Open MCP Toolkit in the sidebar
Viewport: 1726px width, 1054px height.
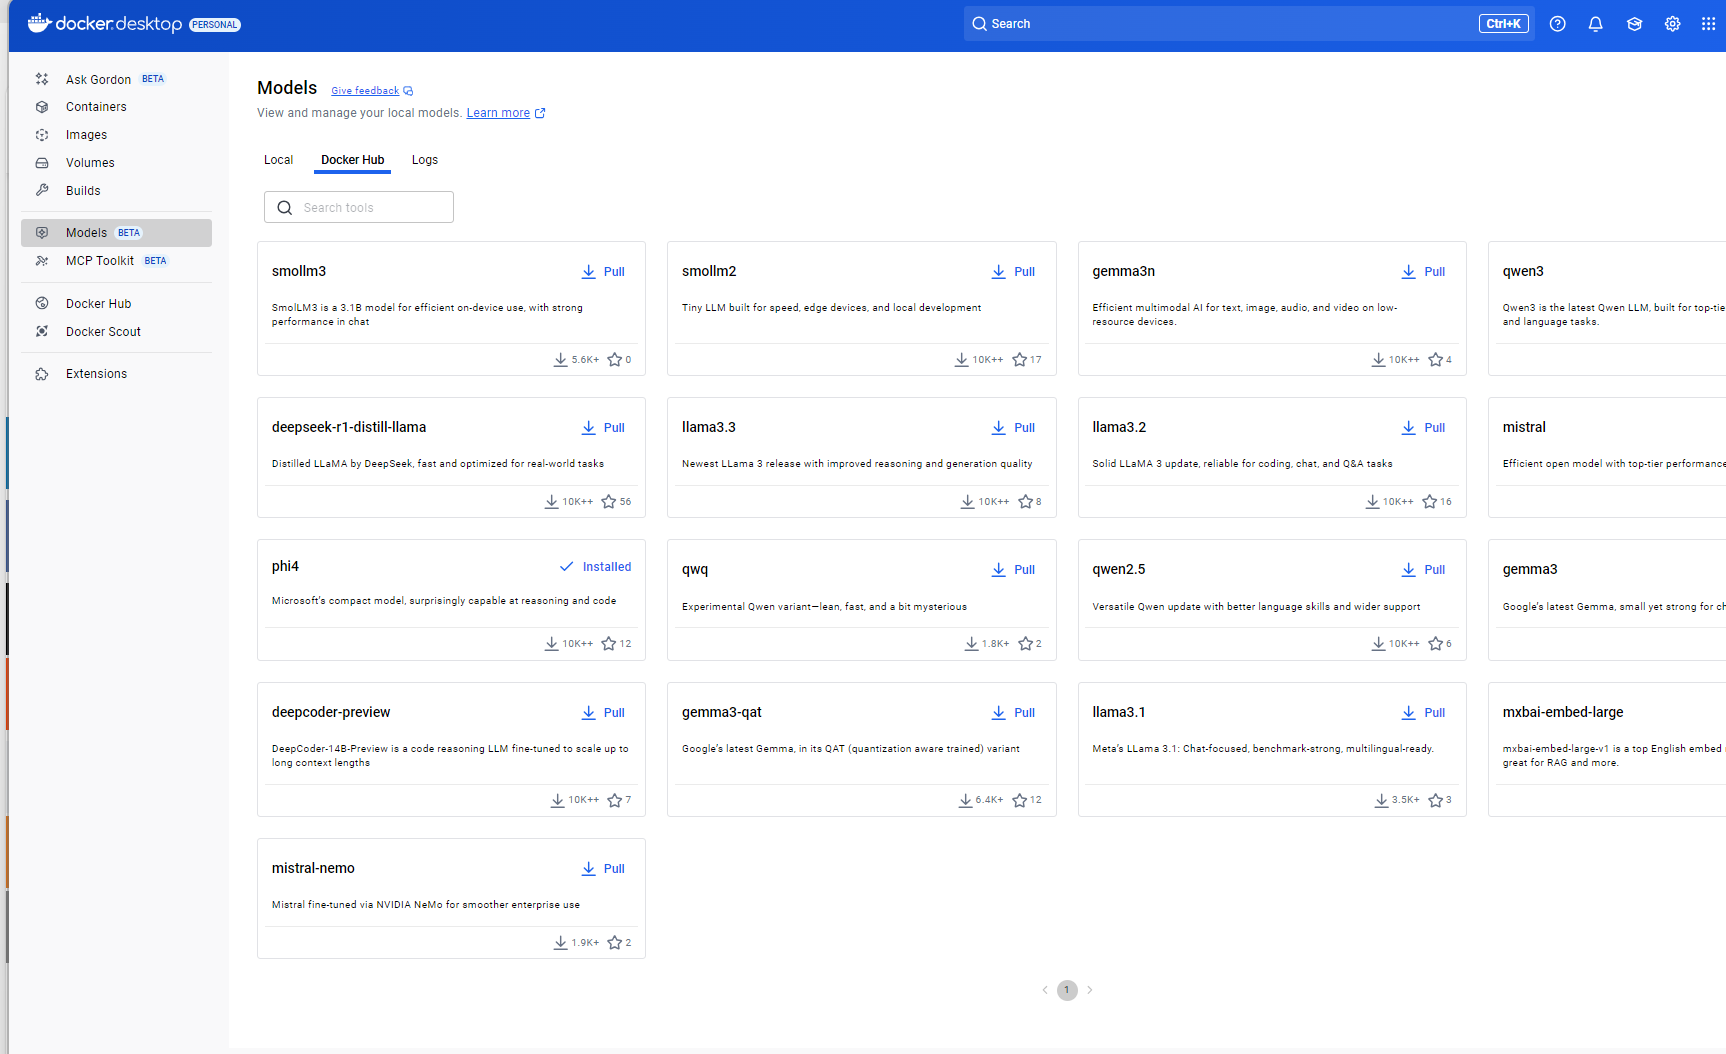[x=116, y=261]
